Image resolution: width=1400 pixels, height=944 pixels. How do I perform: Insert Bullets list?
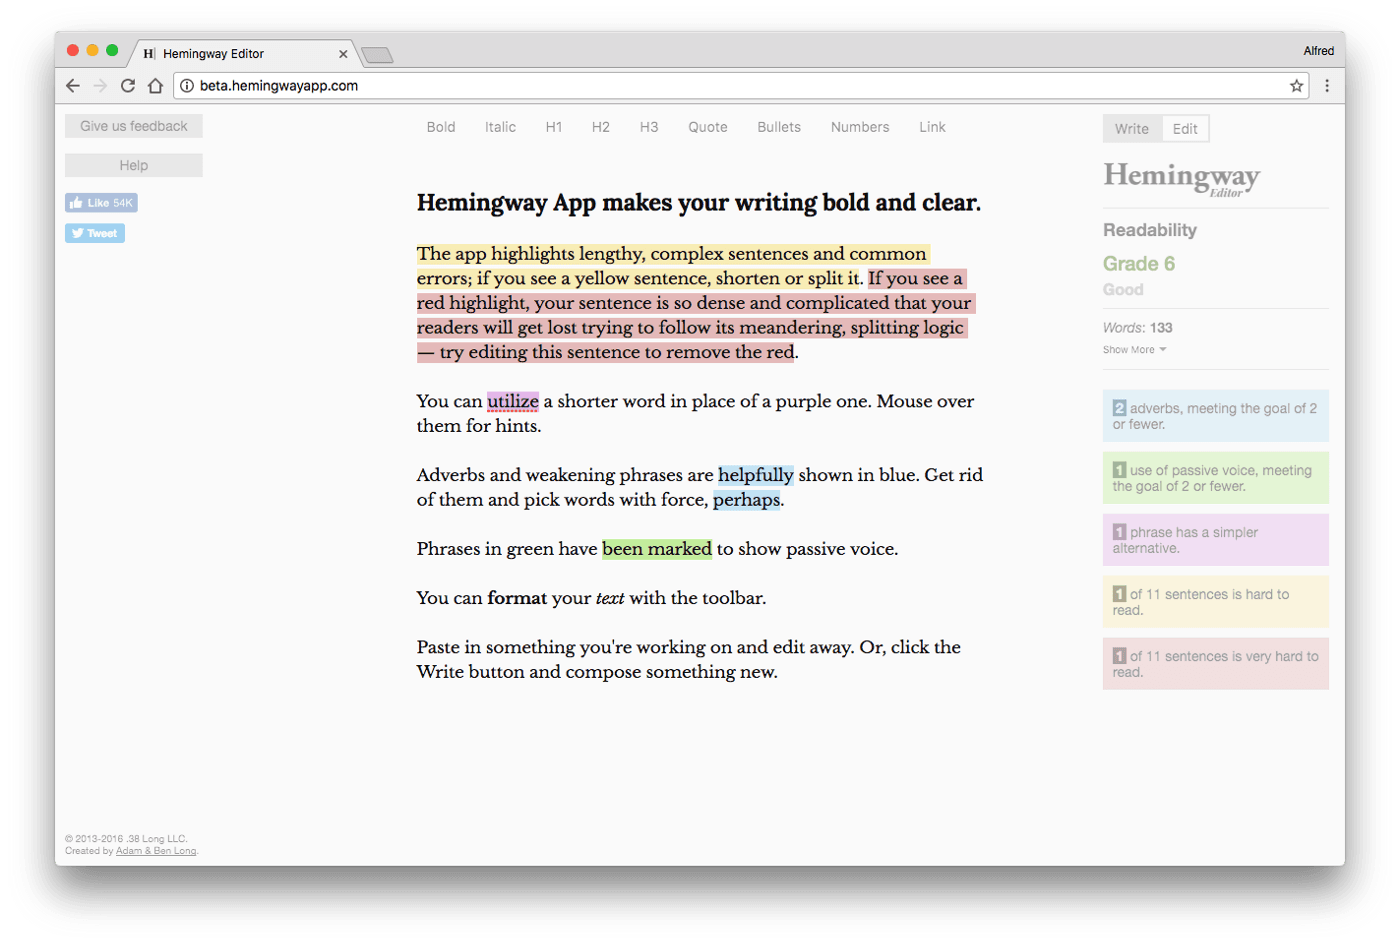point(779,127)
